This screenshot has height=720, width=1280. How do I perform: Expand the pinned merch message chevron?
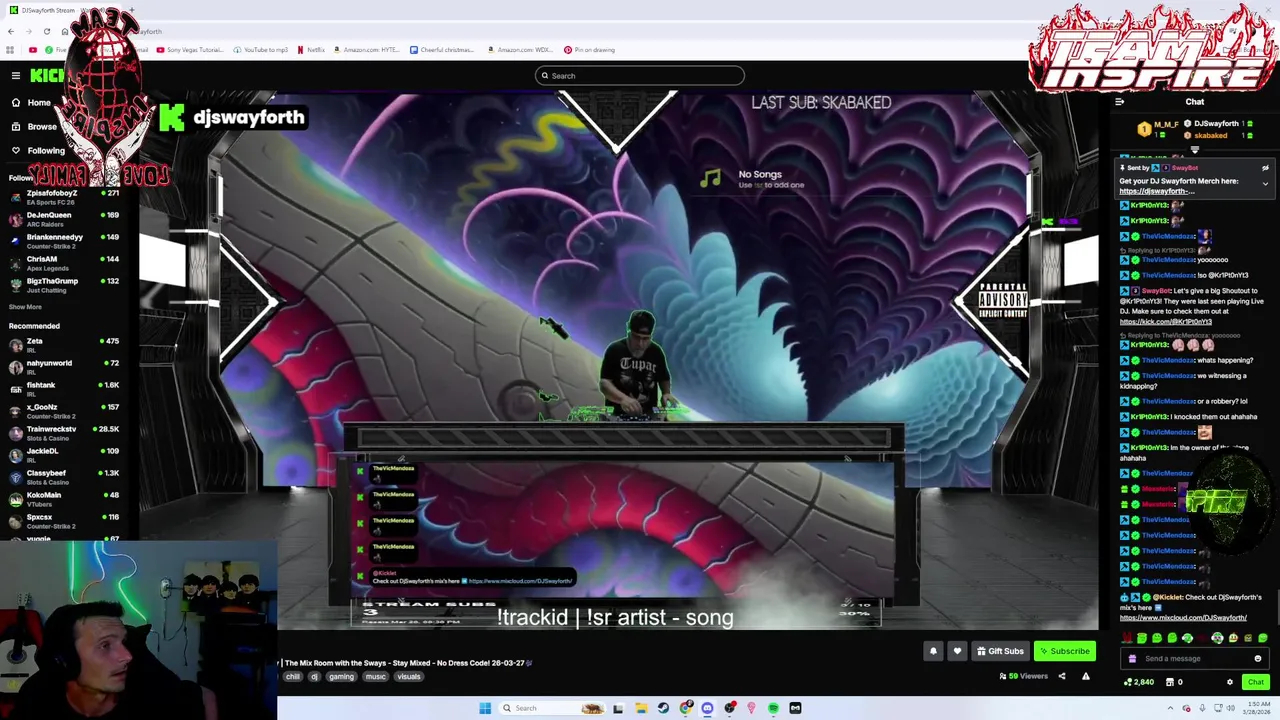point(1265,184)
